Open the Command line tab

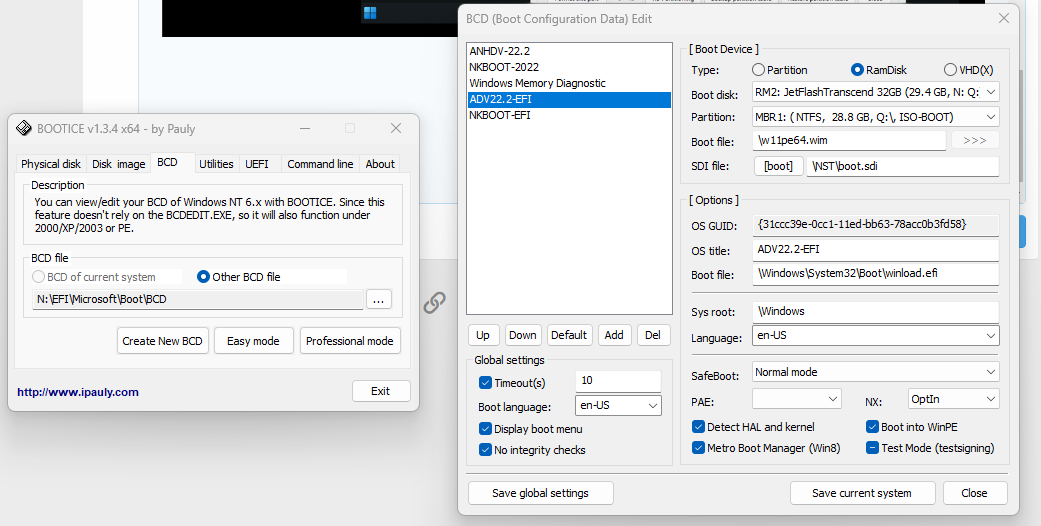click(x=320, y=164)
